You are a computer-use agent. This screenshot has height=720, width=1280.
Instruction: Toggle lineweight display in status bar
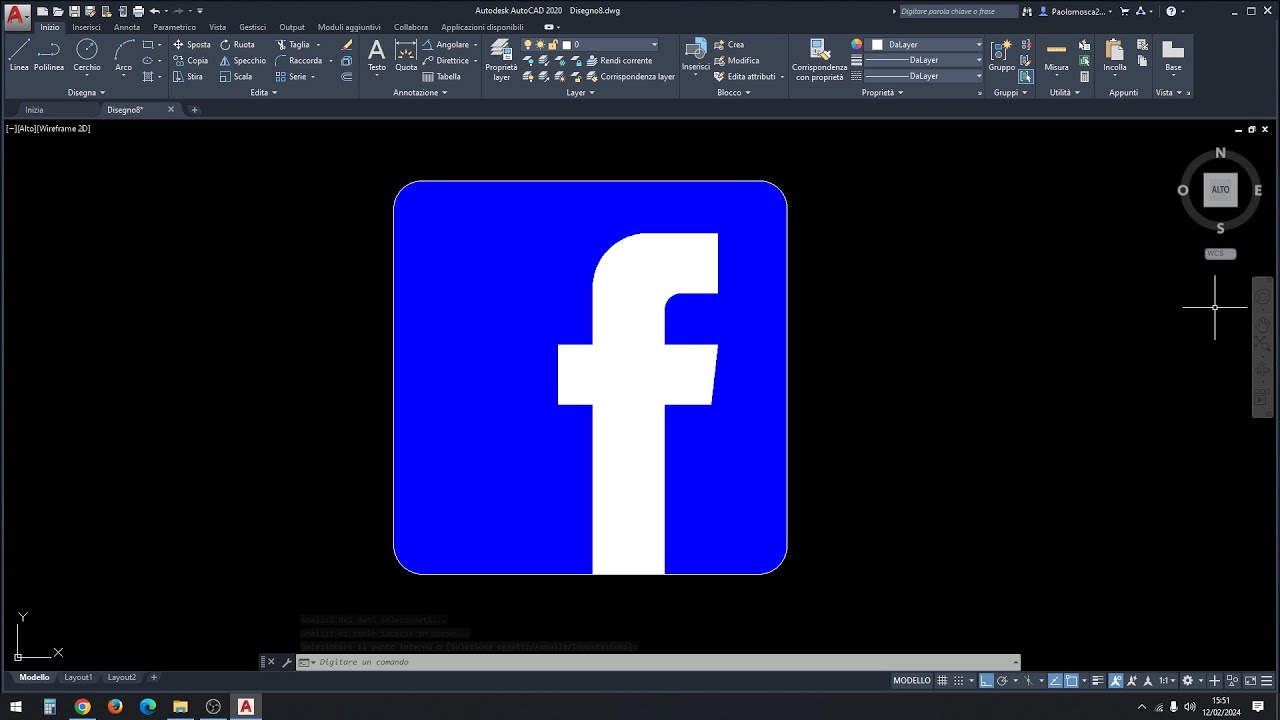(1097, 680)
